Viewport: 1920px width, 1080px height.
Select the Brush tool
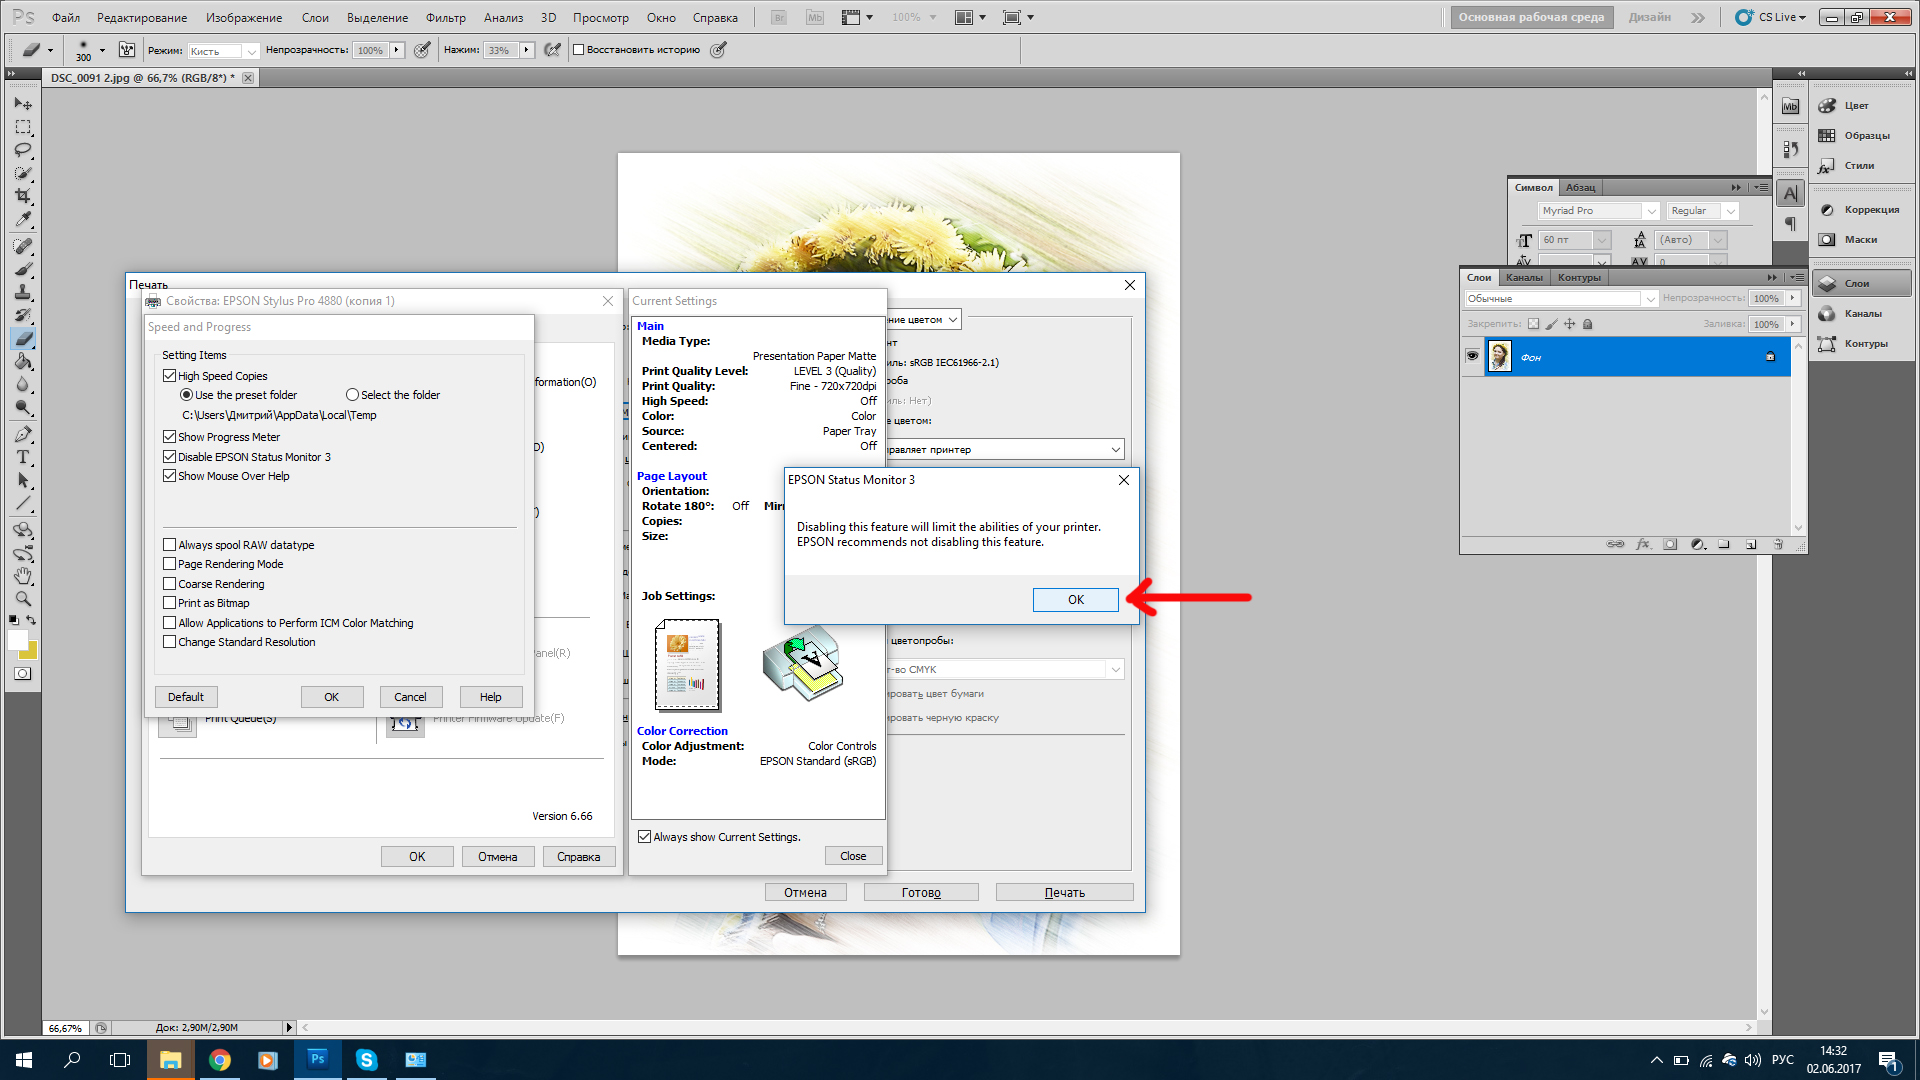(23, 269)
